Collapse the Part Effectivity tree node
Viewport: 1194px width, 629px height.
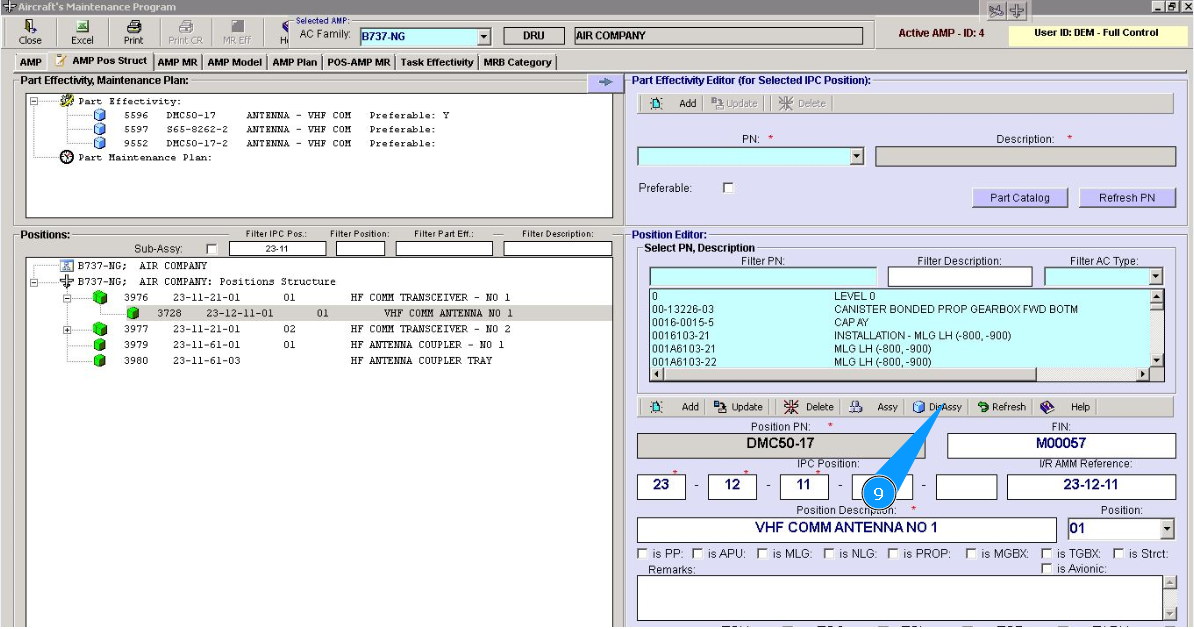tap(35, 101)
